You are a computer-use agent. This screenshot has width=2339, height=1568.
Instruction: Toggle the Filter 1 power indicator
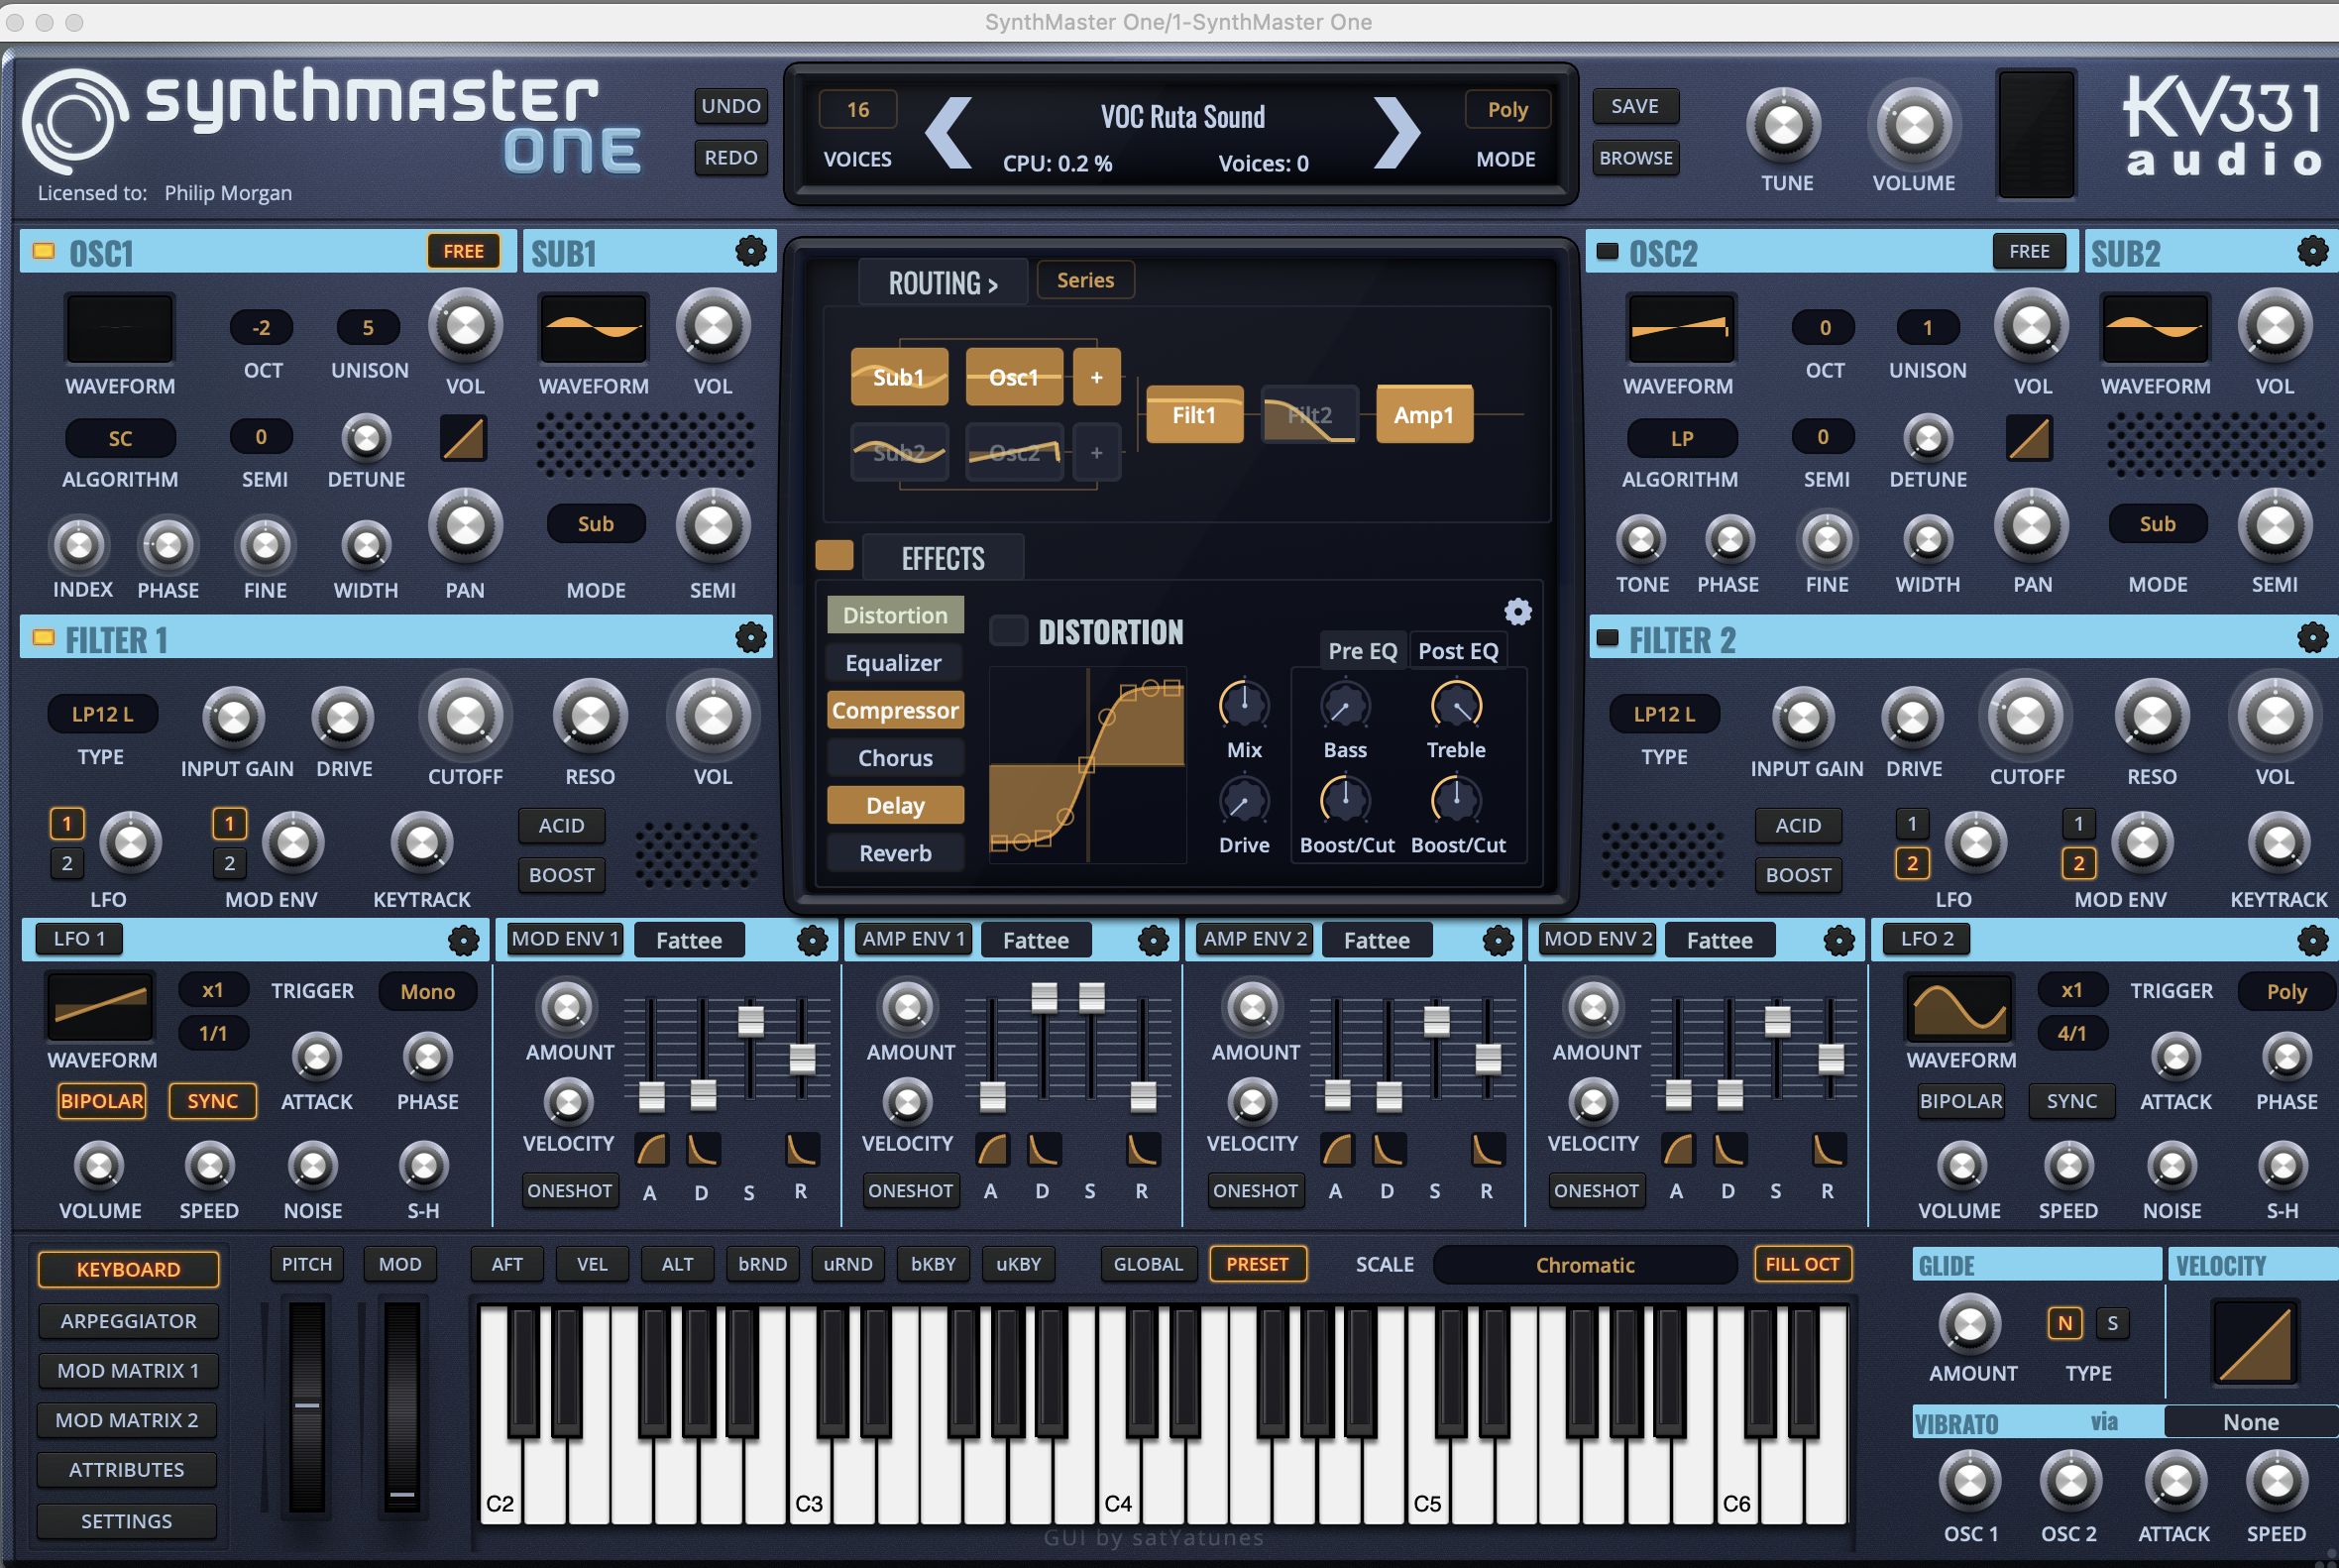tap(43, 637)
